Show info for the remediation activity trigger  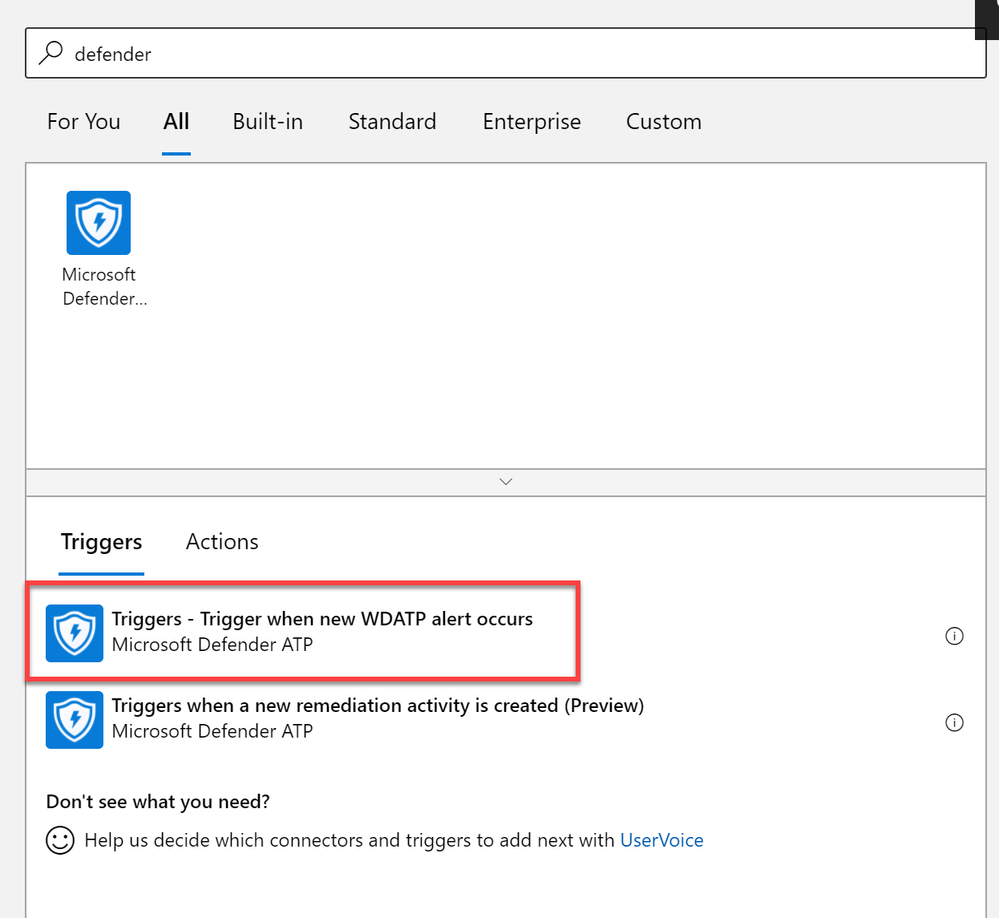(x=954, y=722)
